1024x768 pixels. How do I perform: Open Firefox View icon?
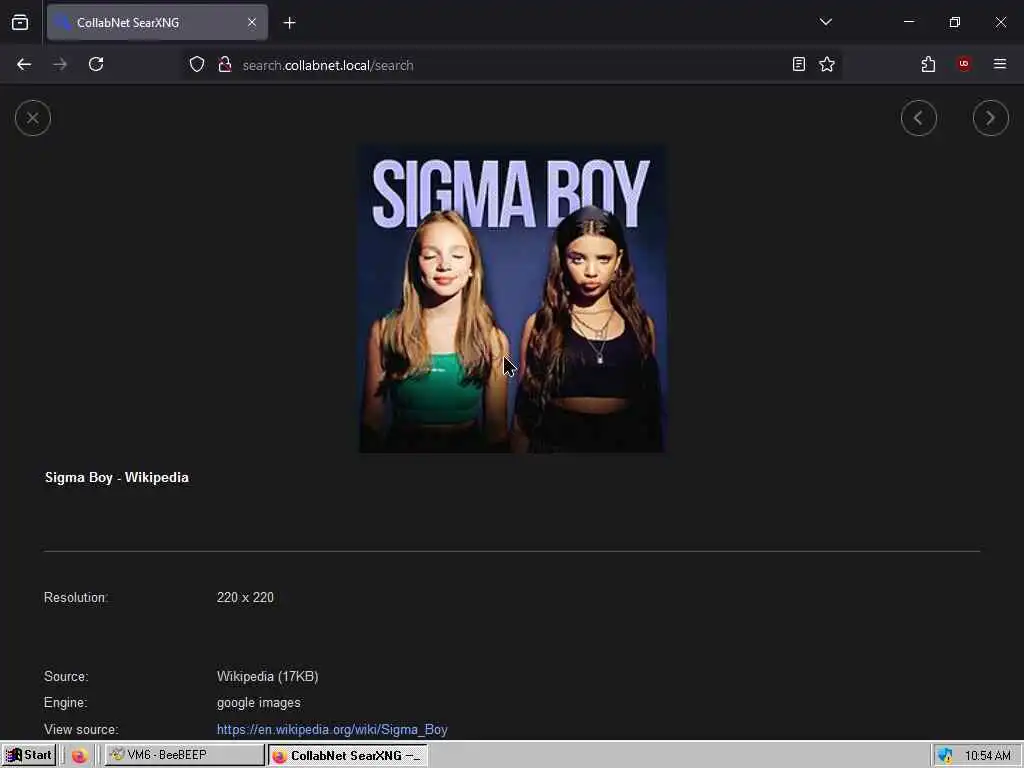20,23
